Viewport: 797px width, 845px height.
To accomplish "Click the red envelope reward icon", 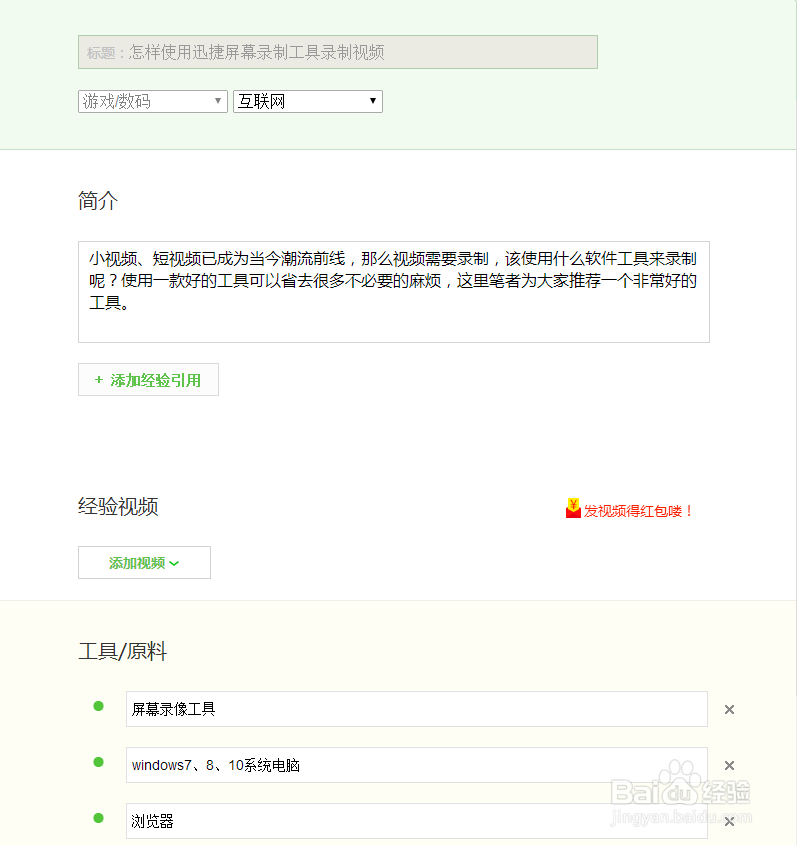I will (x=572, y=507).
